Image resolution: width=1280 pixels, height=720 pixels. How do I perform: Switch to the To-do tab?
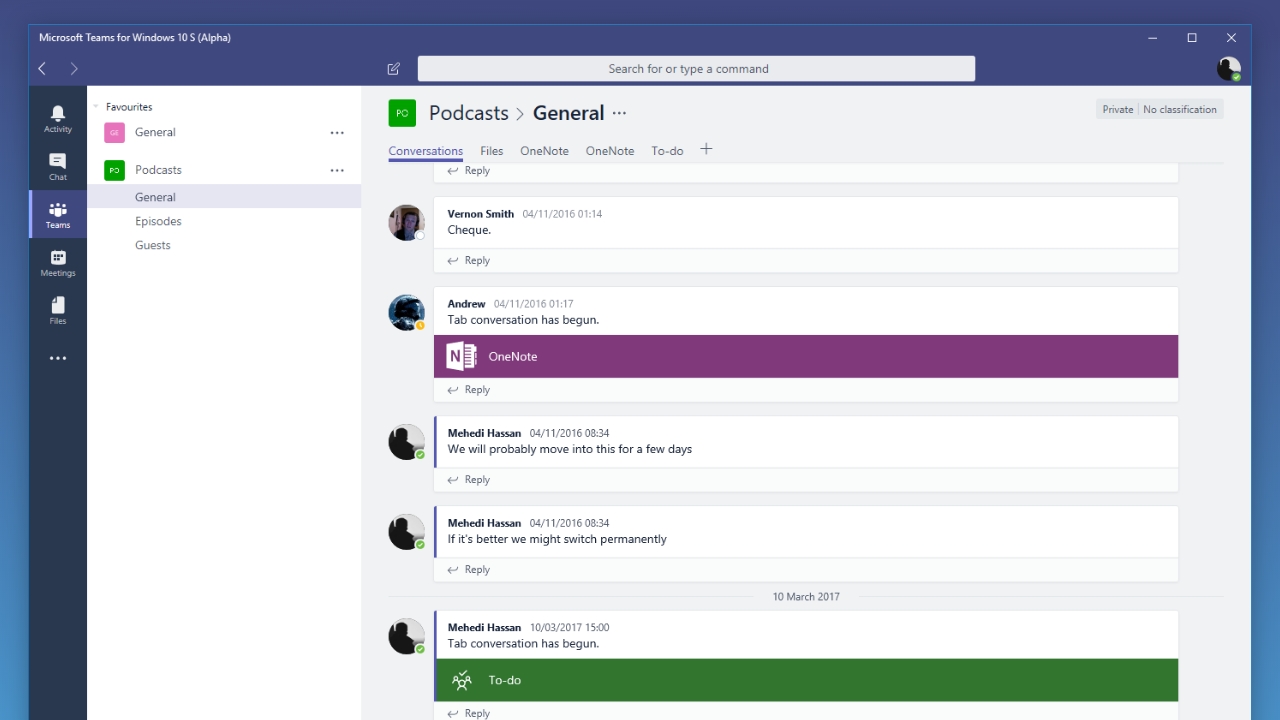667,151
